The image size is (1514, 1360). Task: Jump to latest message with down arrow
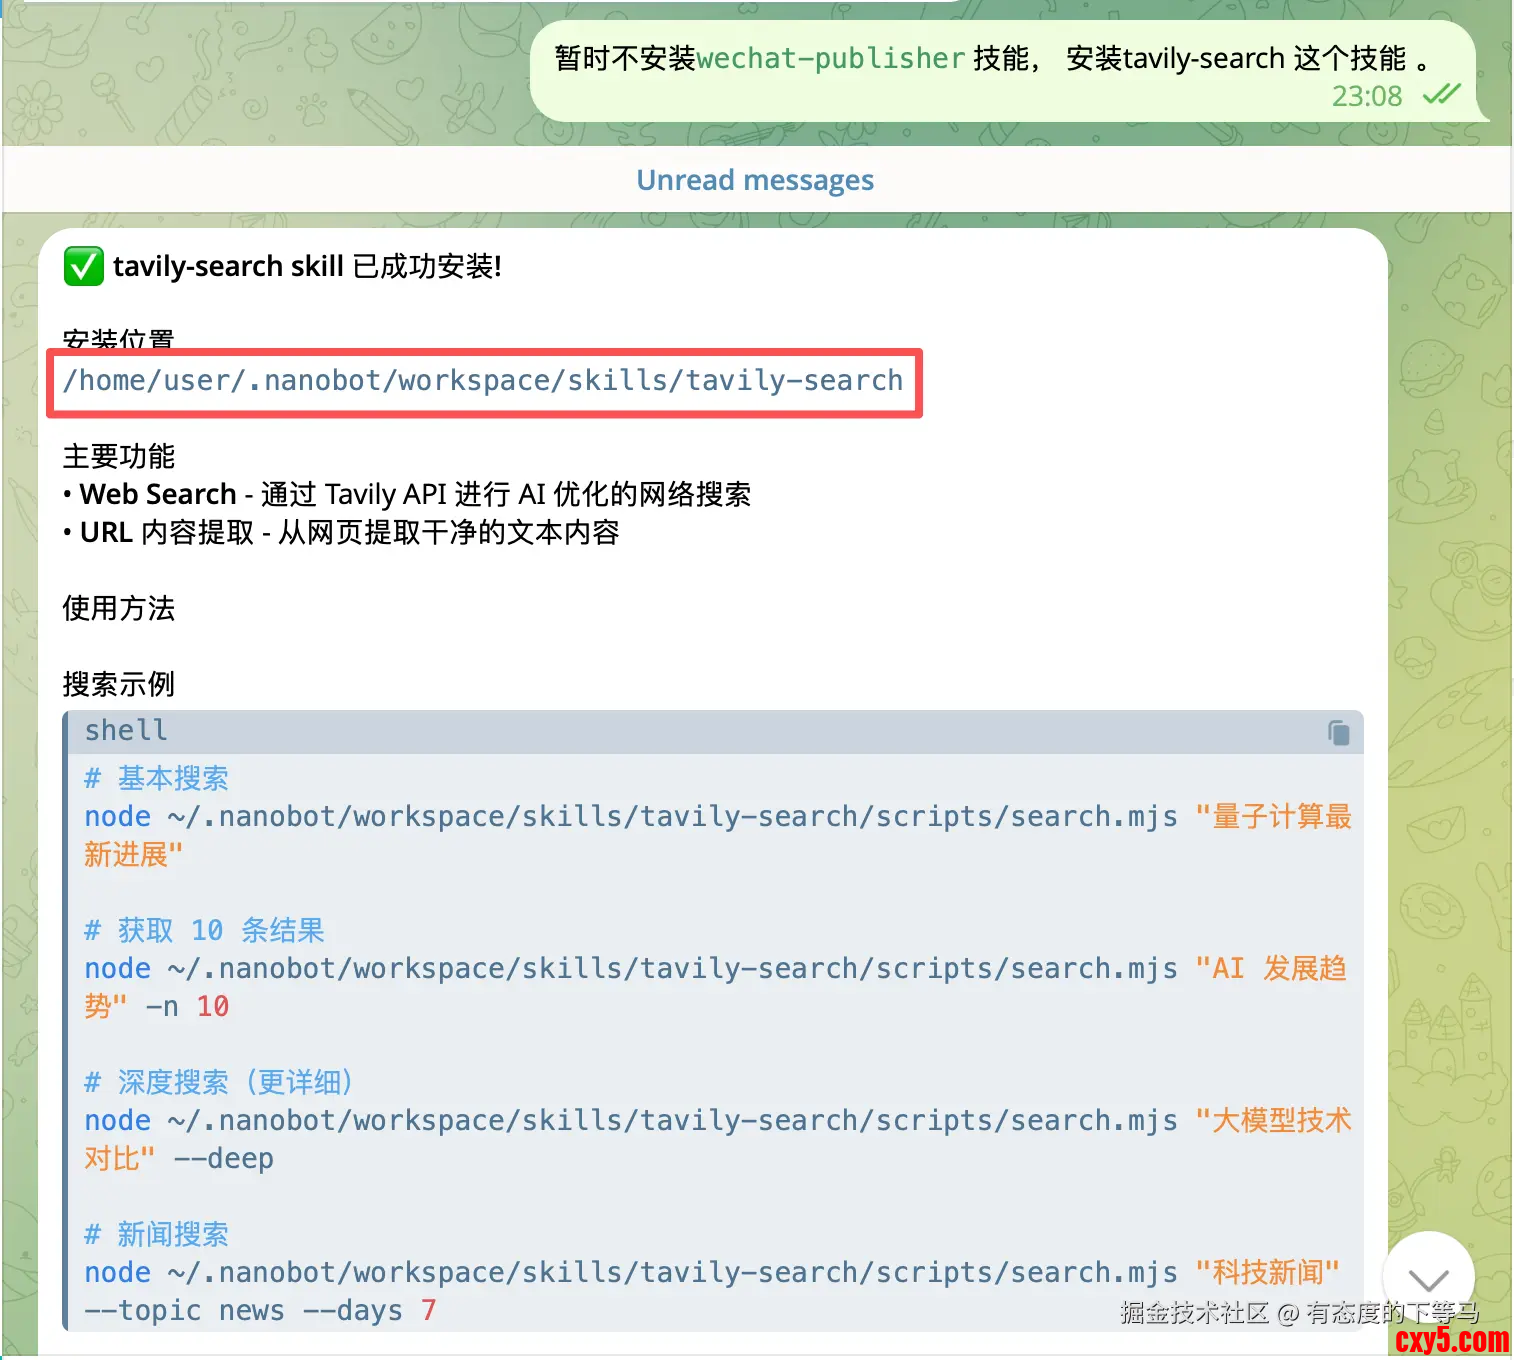(x=1428, y=1279)
